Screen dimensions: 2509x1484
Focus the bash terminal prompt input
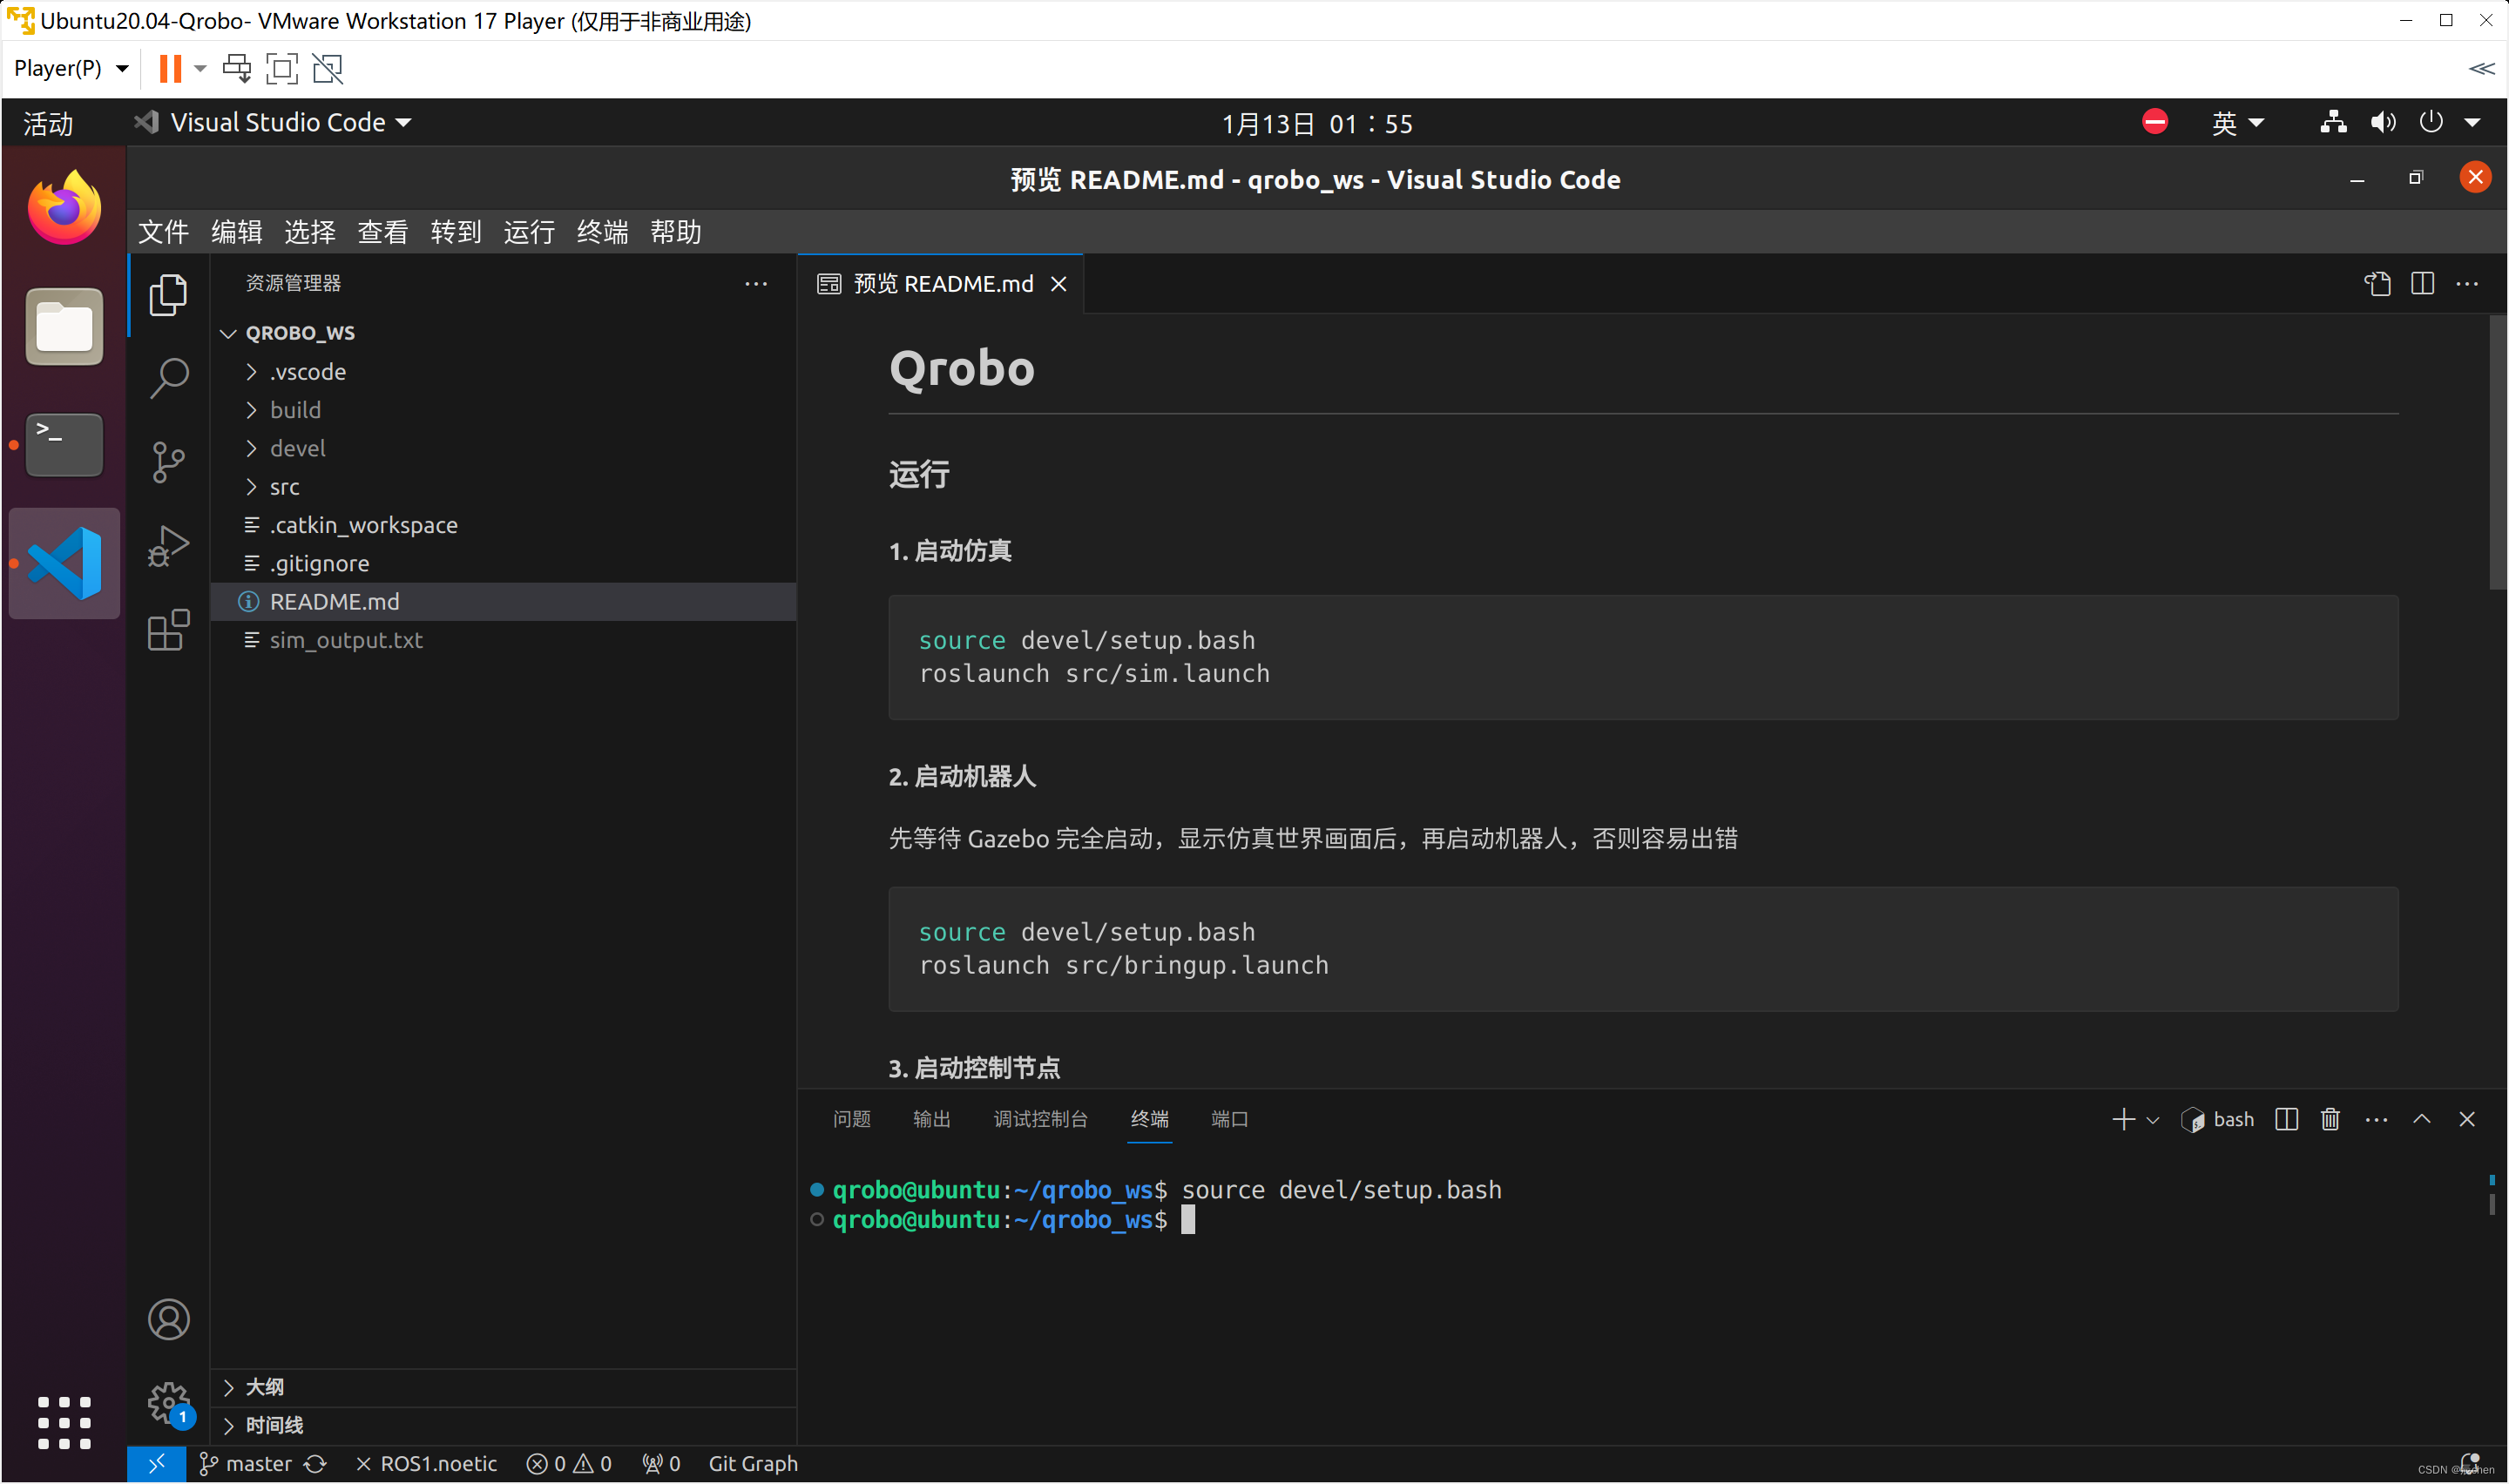[1188, 1220]
